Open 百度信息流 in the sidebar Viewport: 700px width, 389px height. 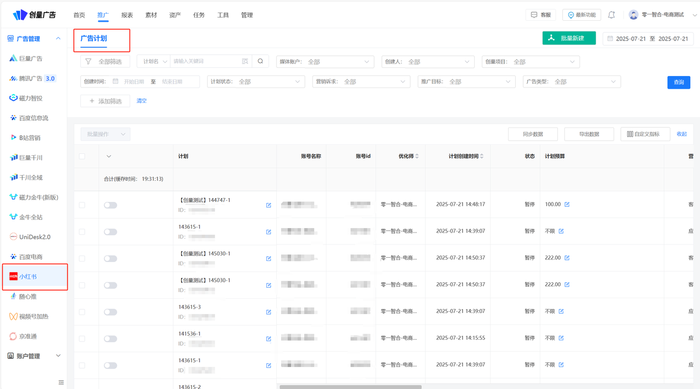29,118
